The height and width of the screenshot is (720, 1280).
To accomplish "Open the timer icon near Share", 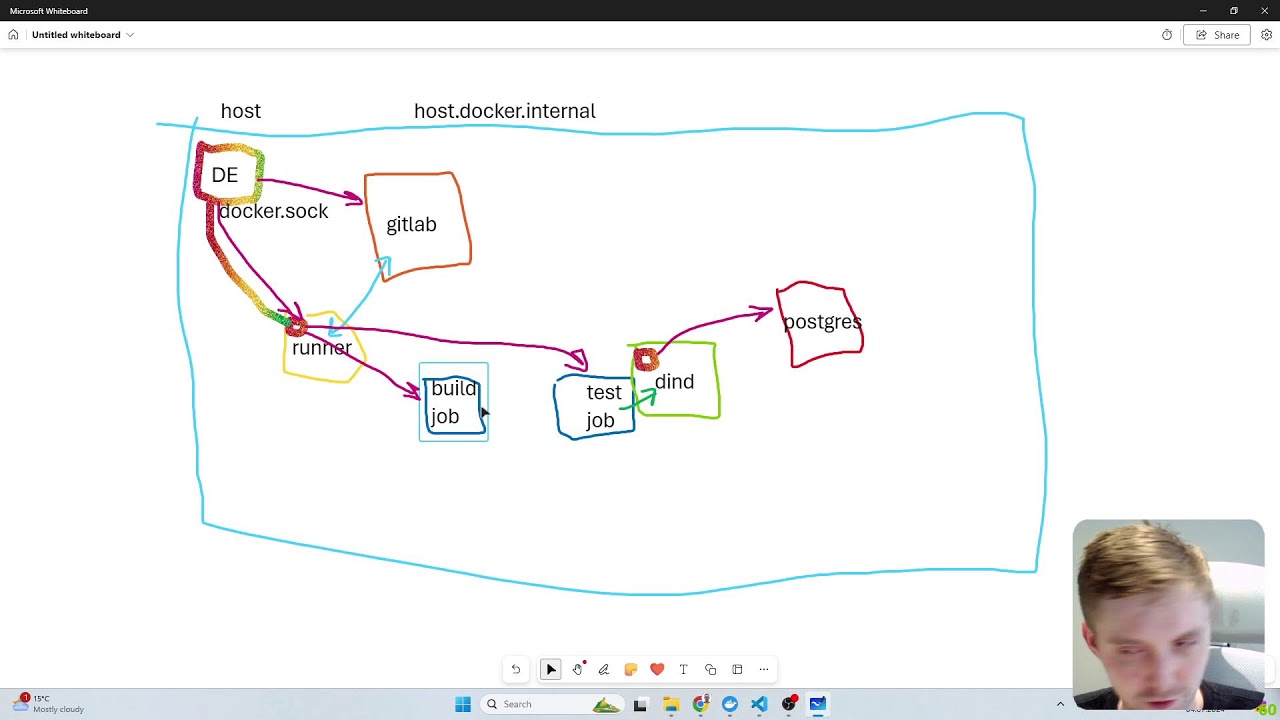I will (1167, 35).
